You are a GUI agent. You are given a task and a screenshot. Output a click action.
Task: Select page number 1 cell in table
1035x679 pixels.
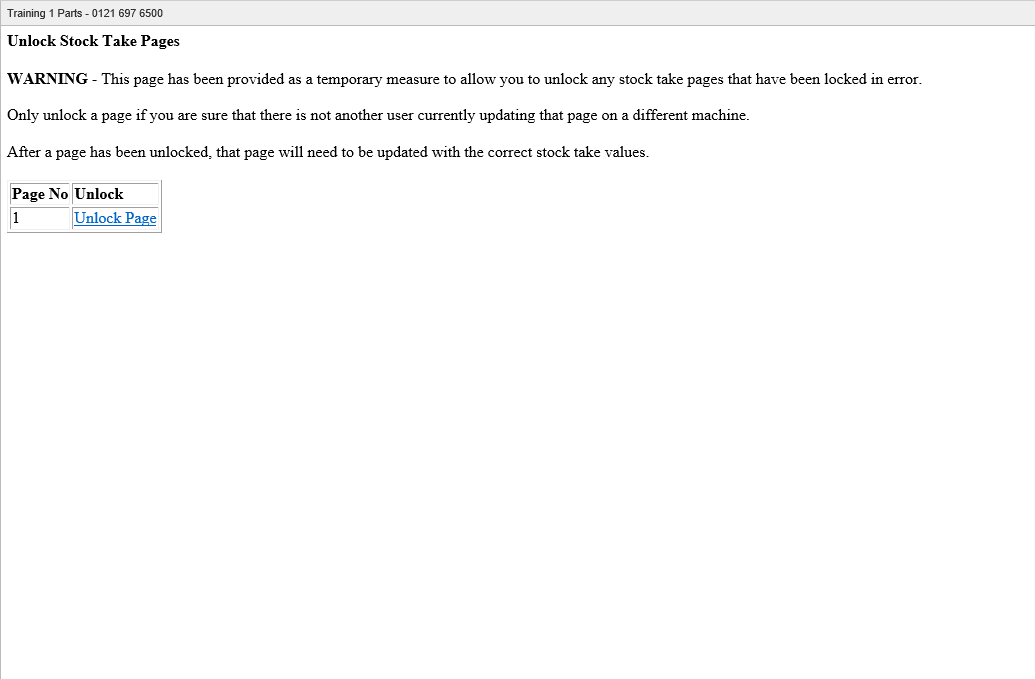click(x=40, y=218)
